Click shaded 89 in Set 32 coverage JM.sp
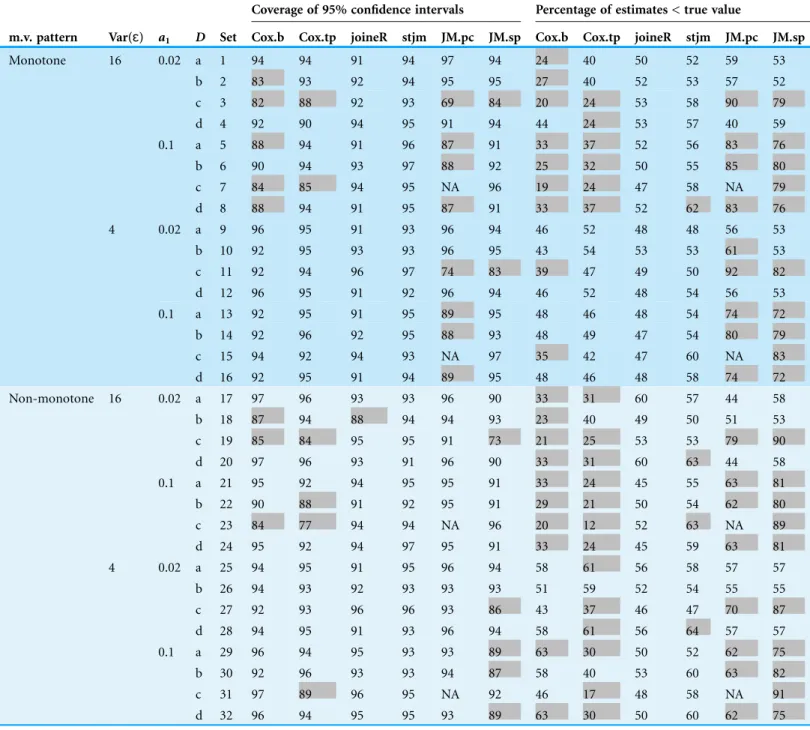810x730 pixels. [505, 712]
